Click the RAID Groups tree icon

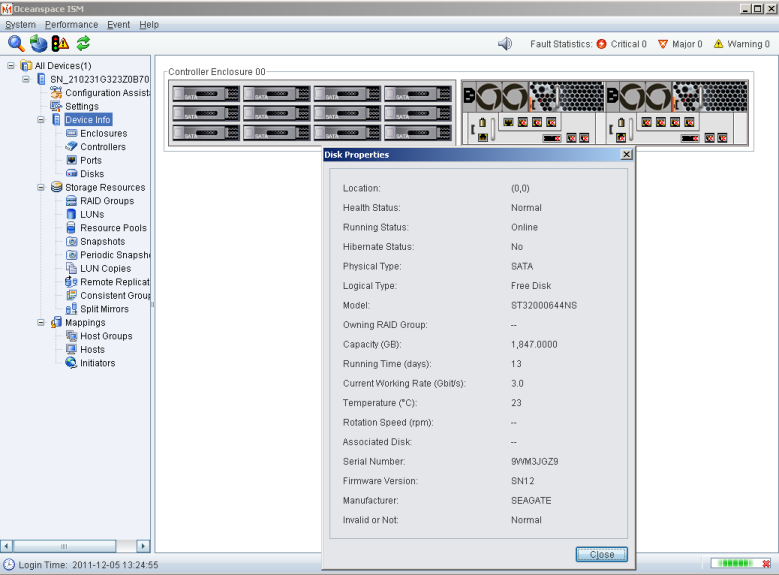click(72, 201)
